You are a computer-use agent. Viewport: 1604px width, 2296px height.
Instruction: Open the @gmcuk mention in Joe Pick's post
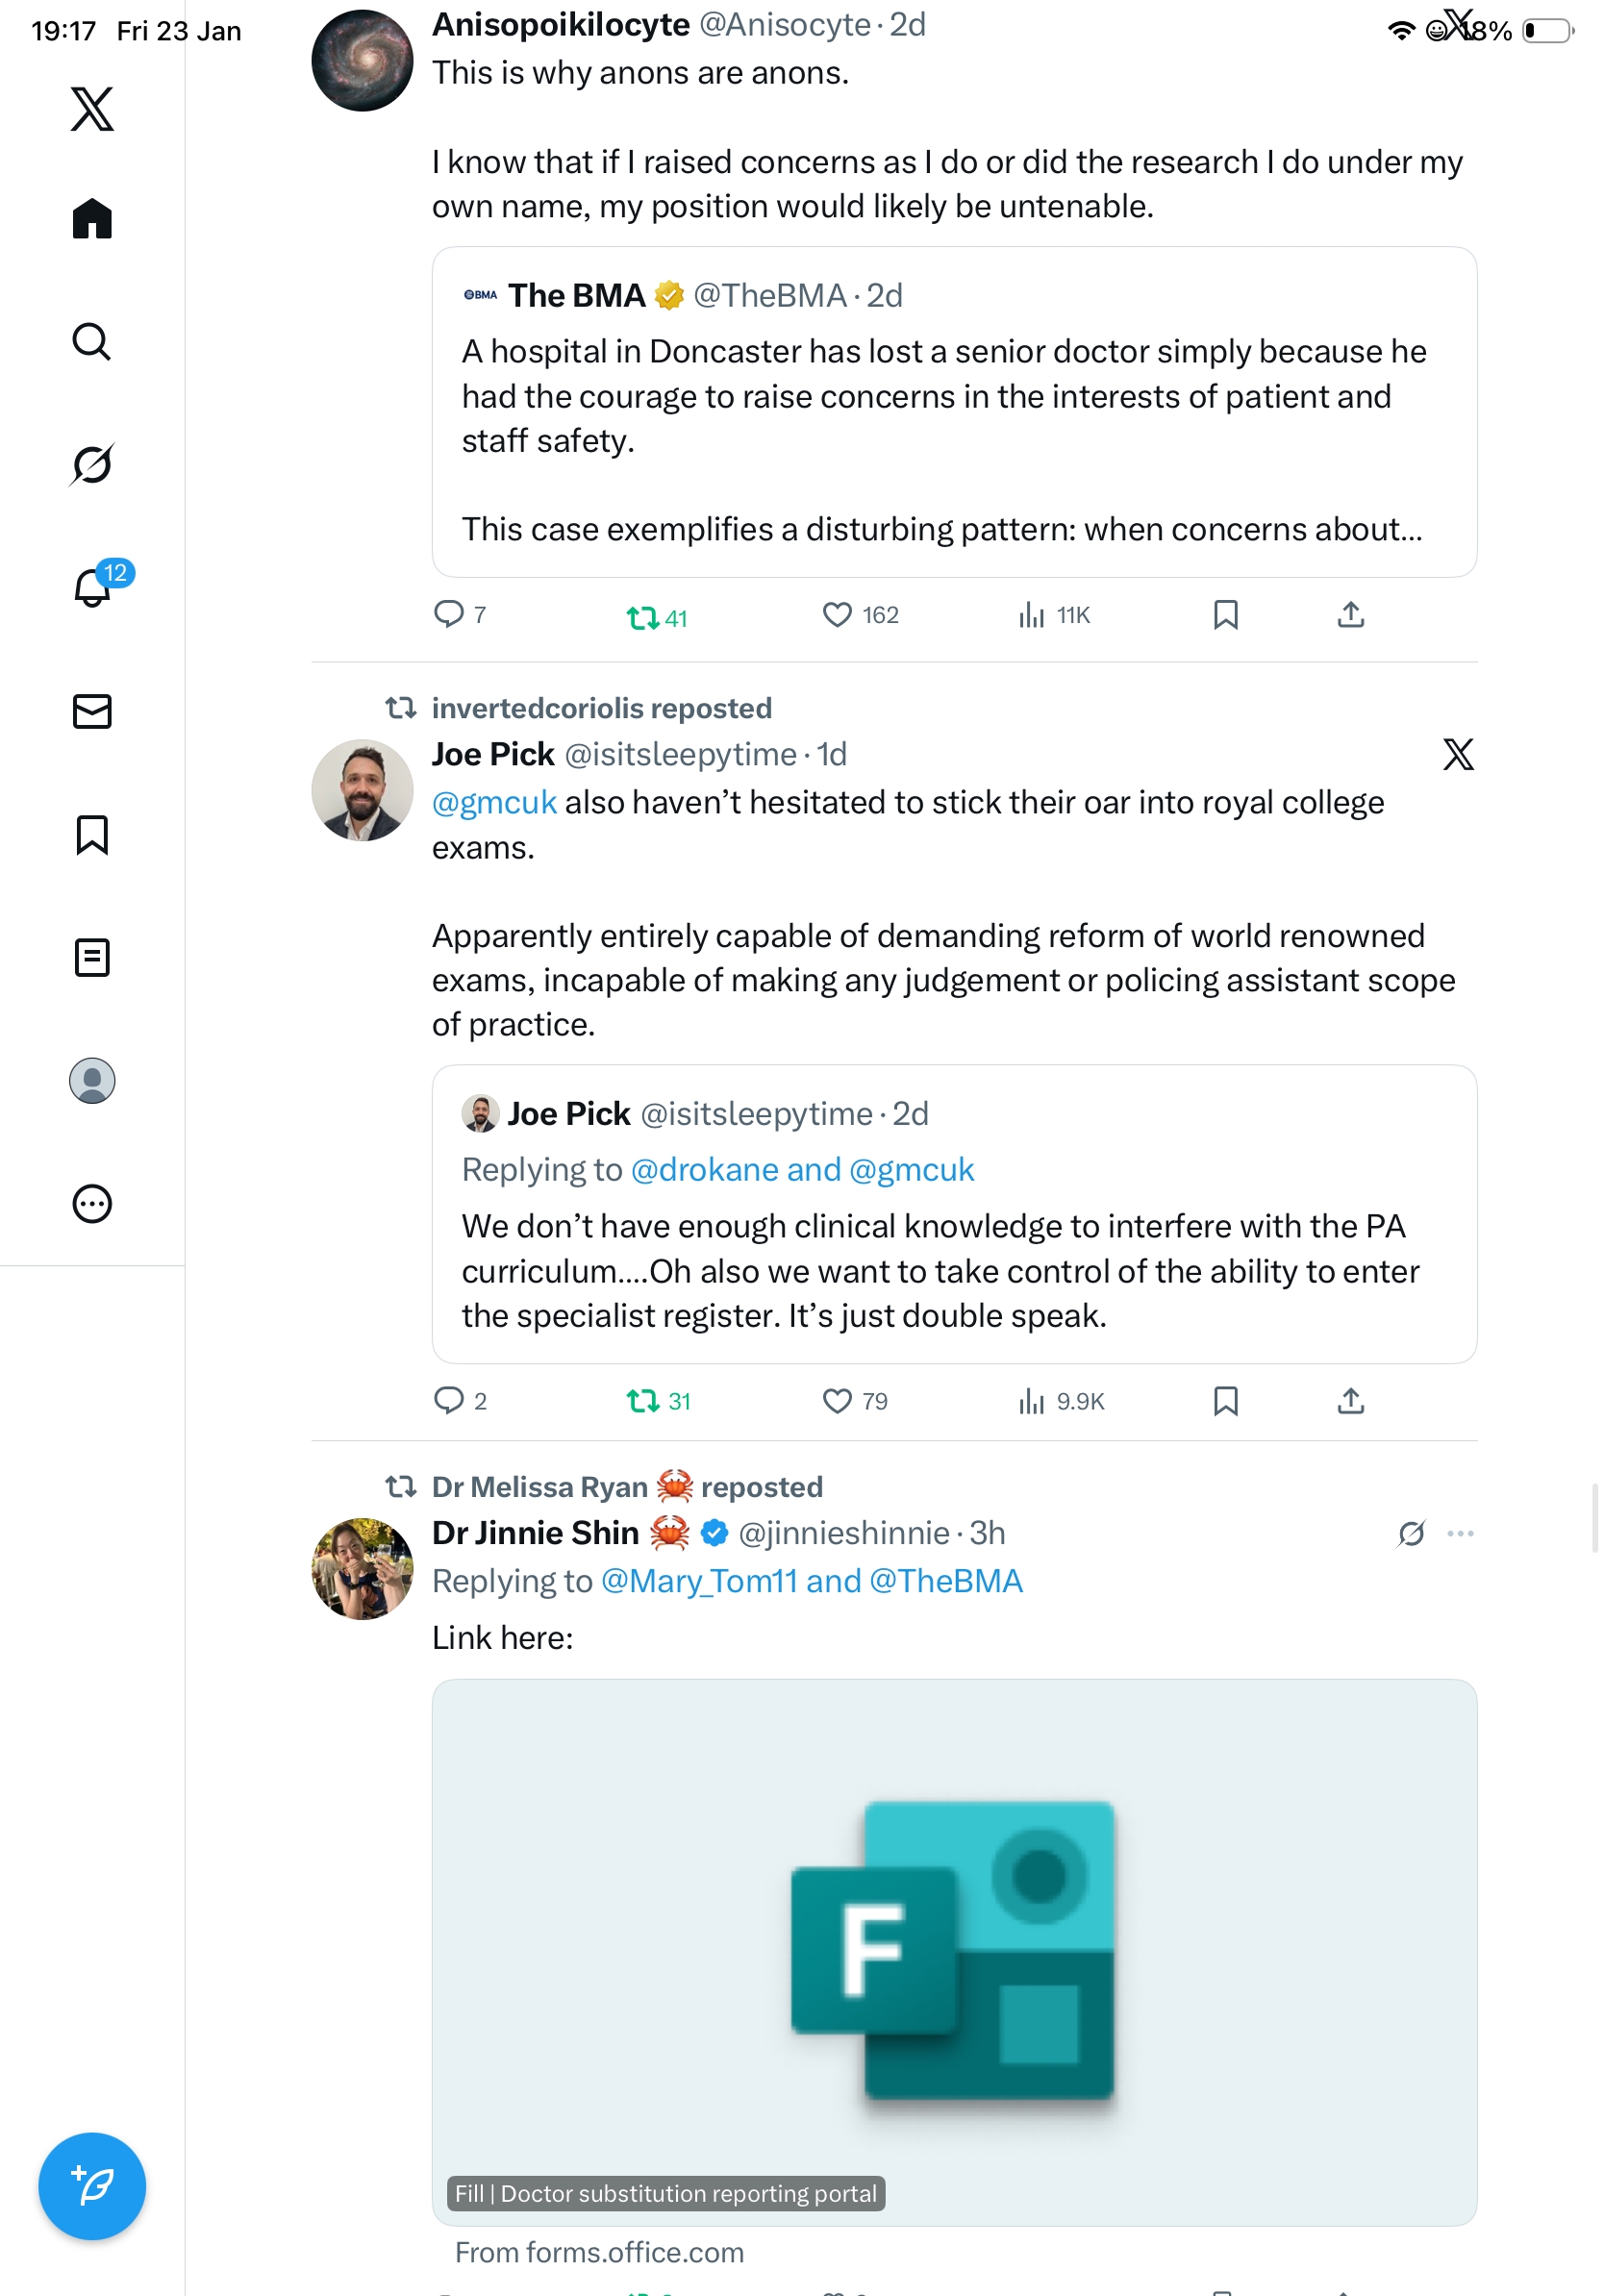pos(494,802)
